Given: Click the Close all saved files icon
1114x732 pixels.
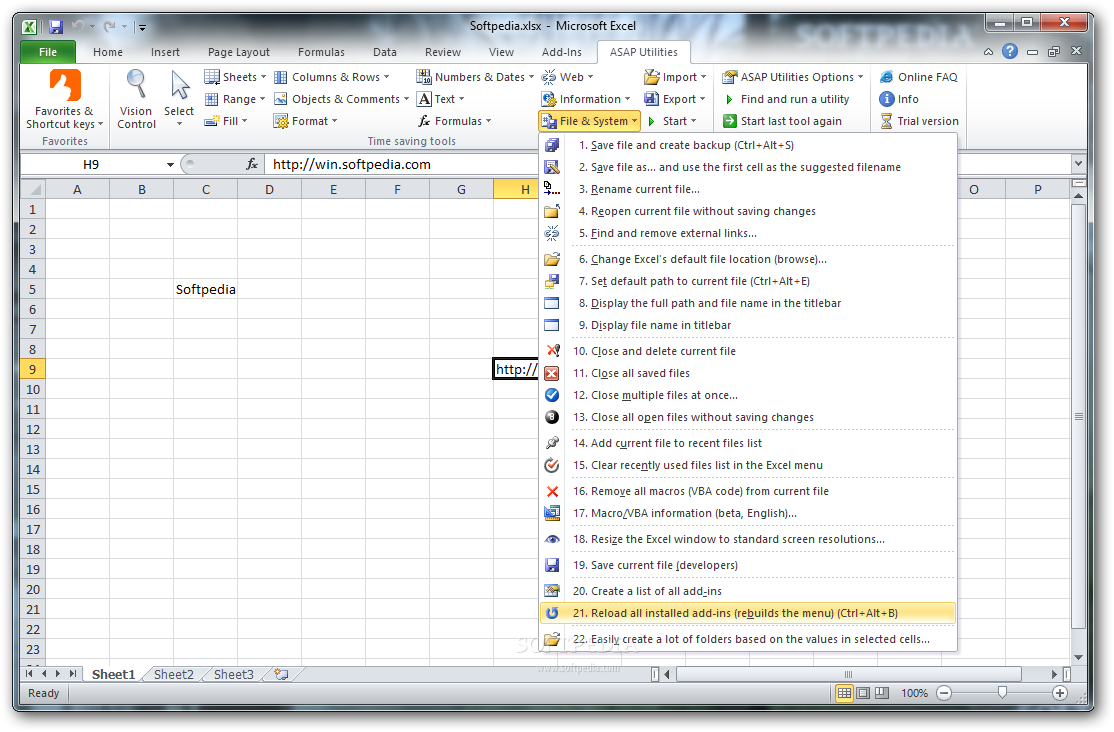Looking at the screenshot, I should (552, 373).
